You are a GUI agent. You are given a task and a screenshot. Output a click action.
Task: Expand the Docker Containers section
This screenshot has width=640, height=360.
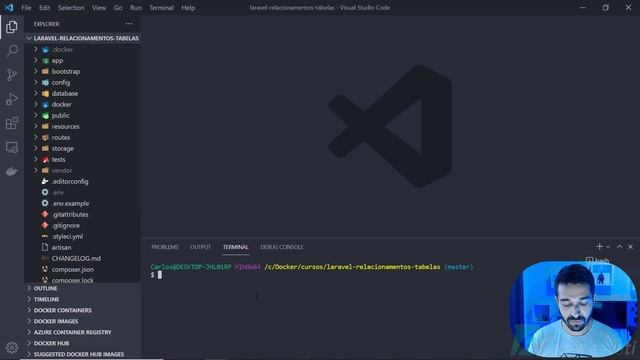point(82,310)
